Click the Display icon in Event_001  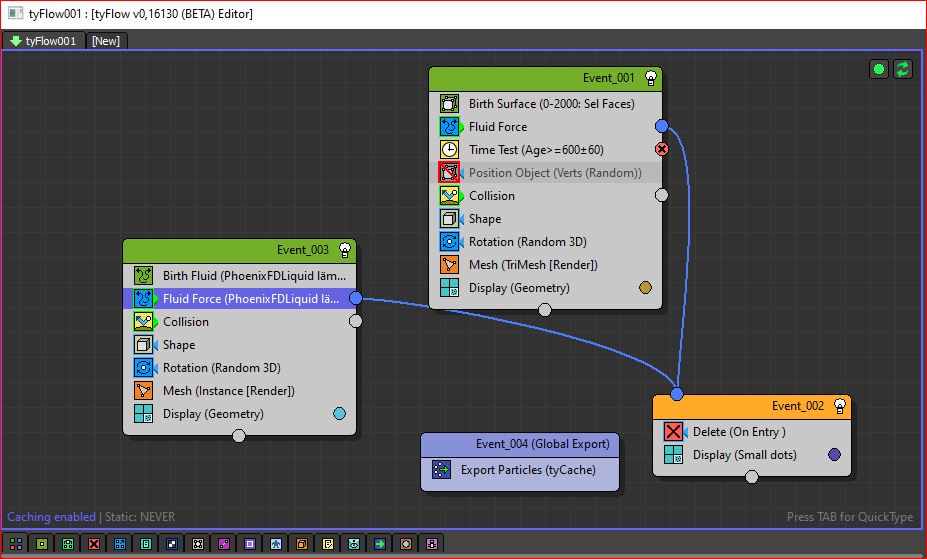[x=449, y=288]
